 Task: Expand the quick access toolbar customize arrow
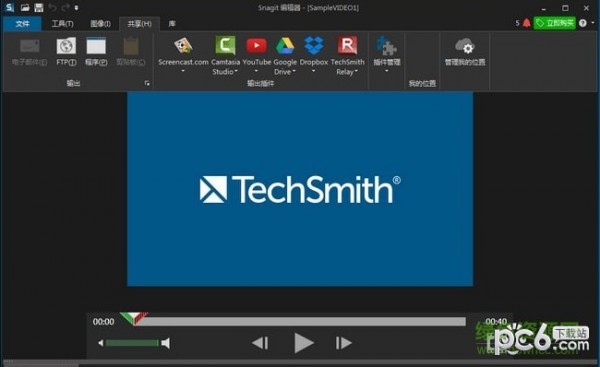tap(77, 8)
